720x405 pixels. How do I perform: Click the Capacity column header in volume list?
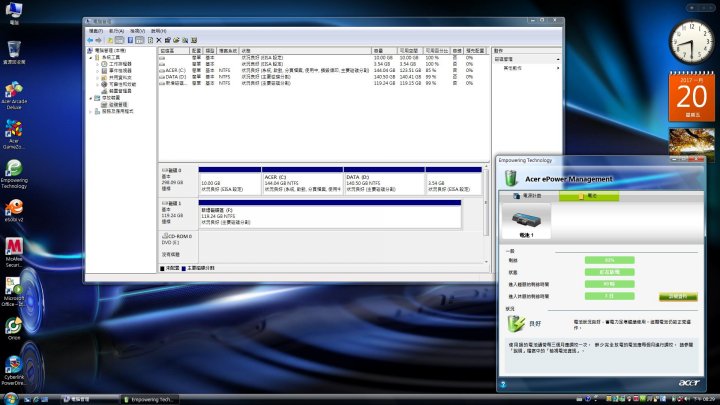click(384, 51)
